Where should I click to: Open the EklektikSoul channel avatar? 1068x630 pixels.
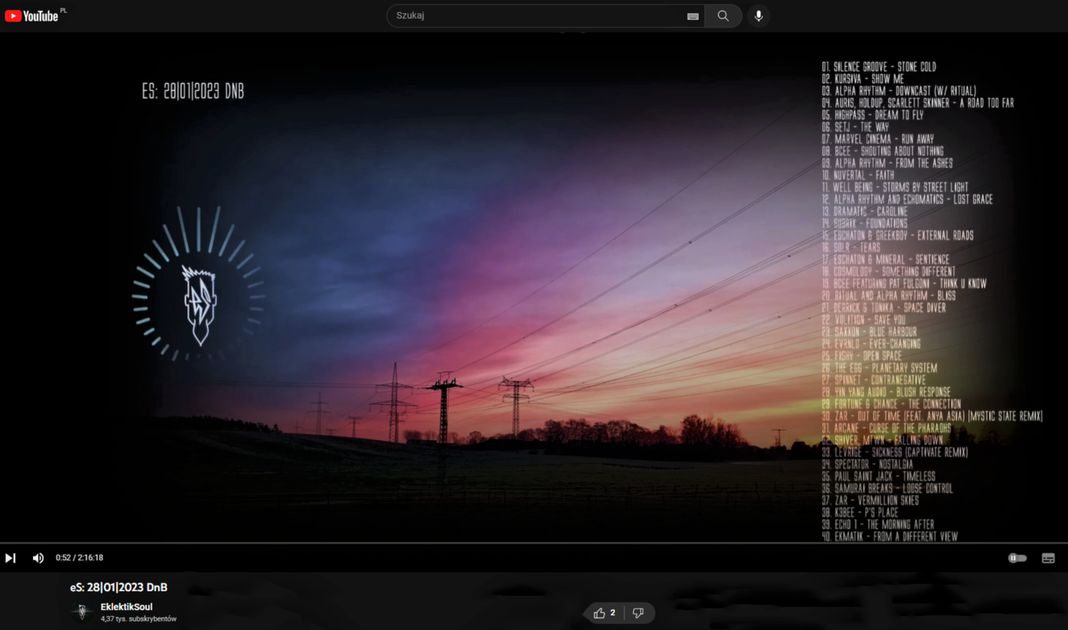point(82,612)
